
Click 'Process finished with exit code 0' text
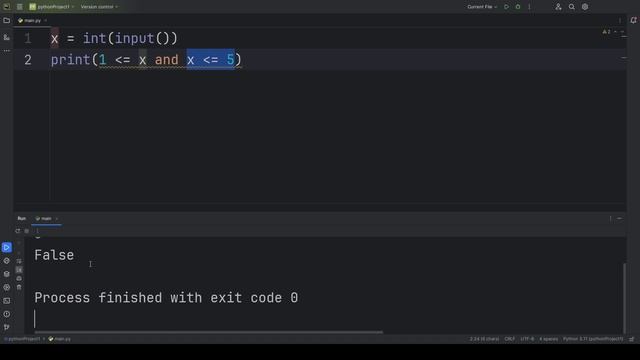pyautogui.click(x=166, y=298)
